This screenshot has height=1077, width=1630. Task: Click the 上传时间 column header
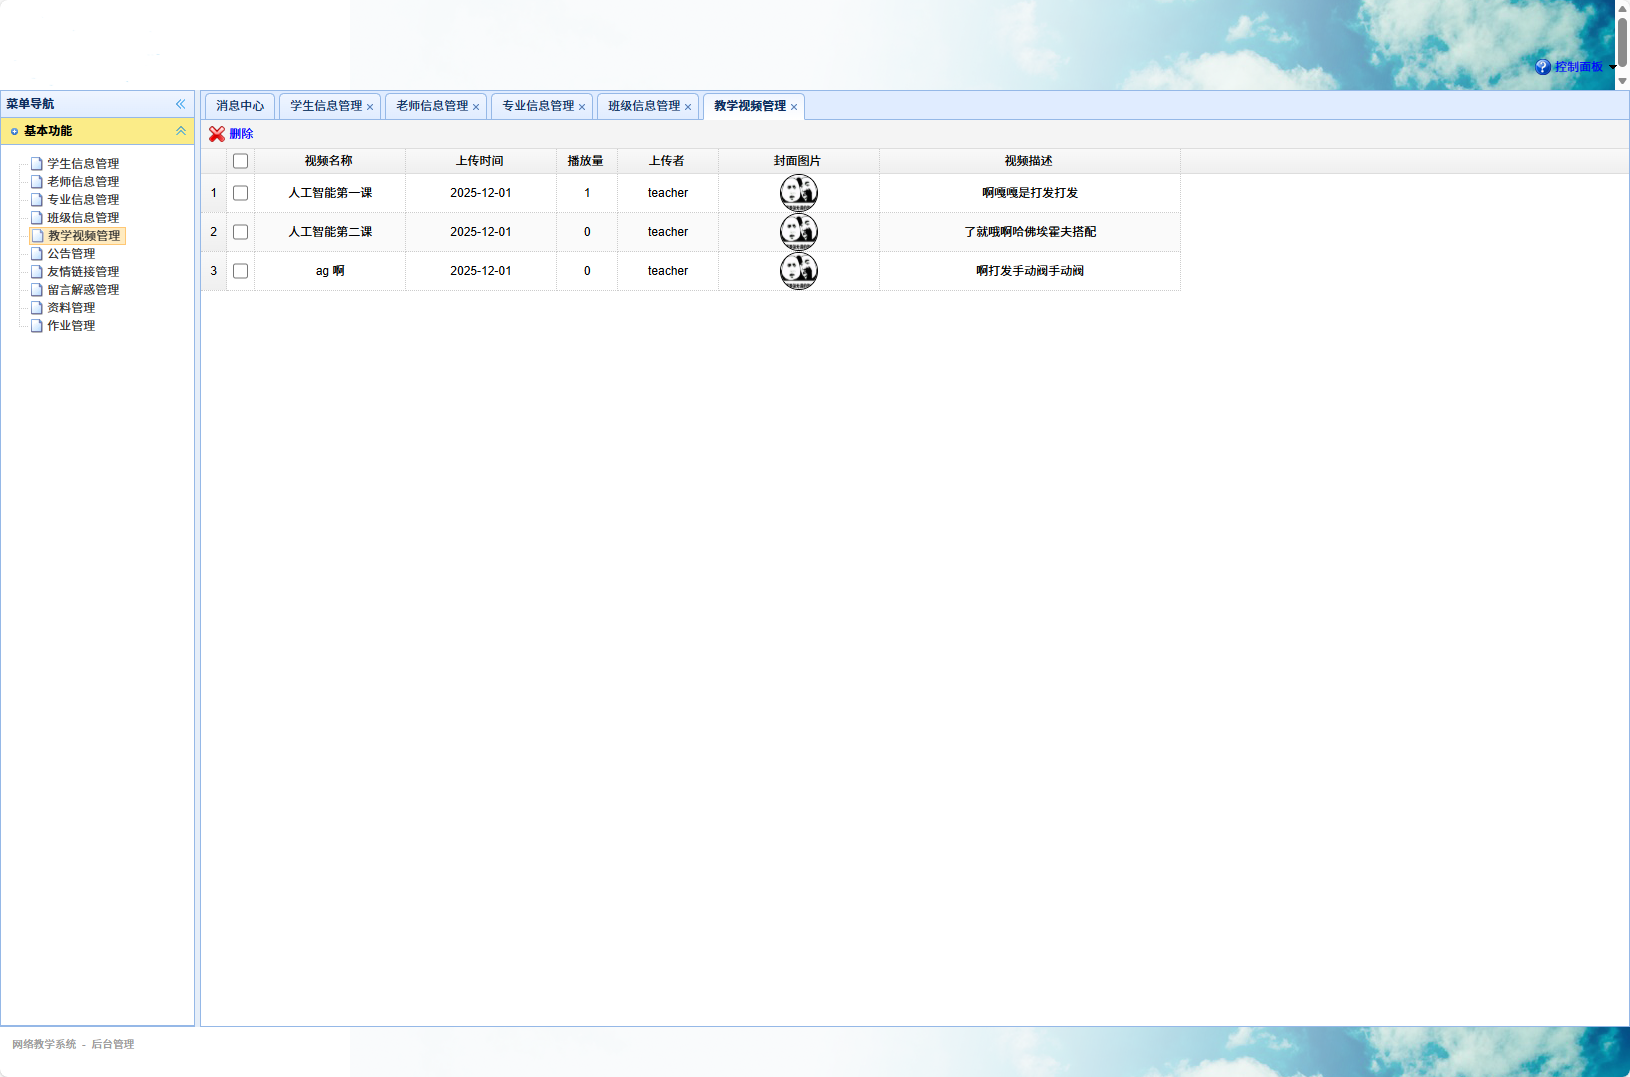click(480, 161)
